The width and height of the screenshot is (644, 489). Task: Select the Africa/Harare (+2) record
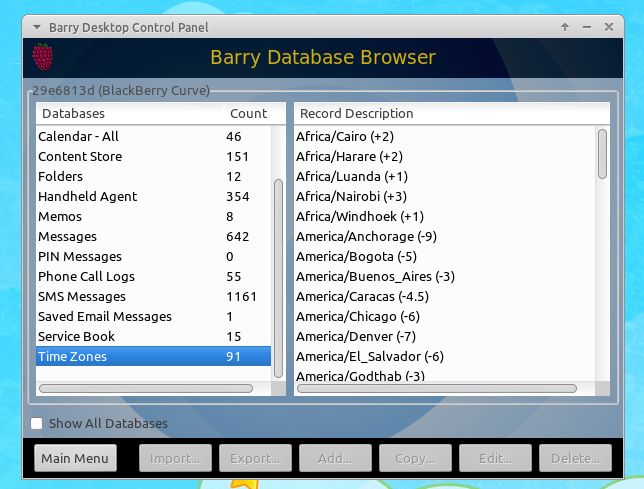tap(445, 156)
